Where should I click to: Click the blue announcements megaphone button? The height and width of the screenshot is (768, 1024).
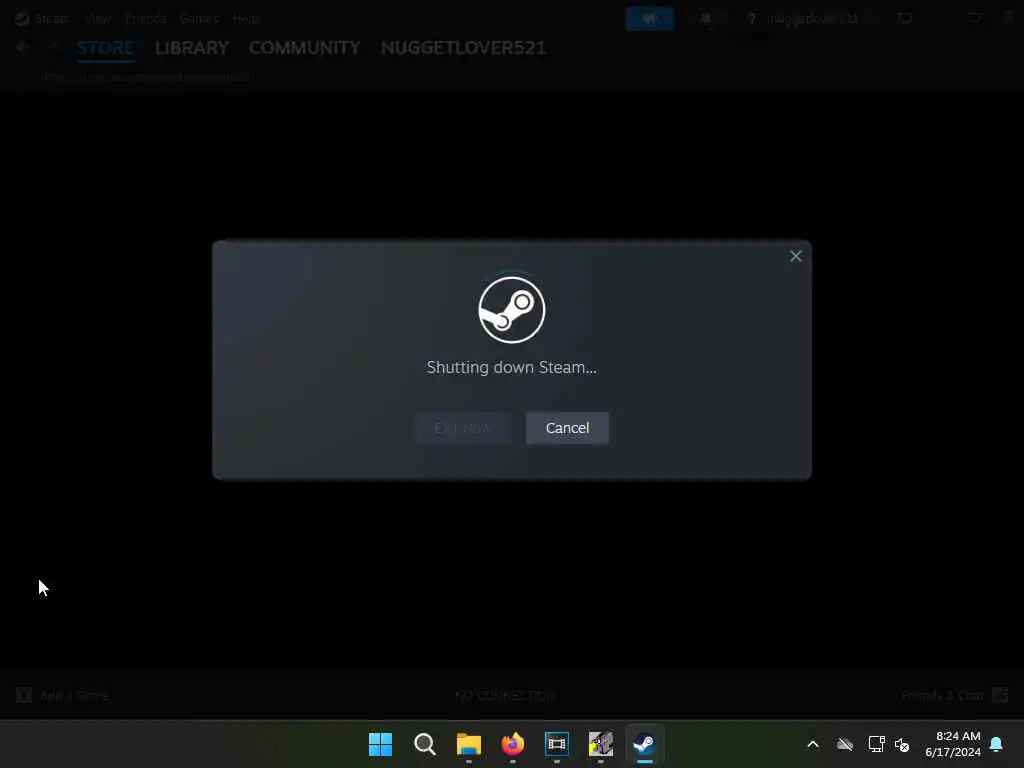click(x=649, y=19)
